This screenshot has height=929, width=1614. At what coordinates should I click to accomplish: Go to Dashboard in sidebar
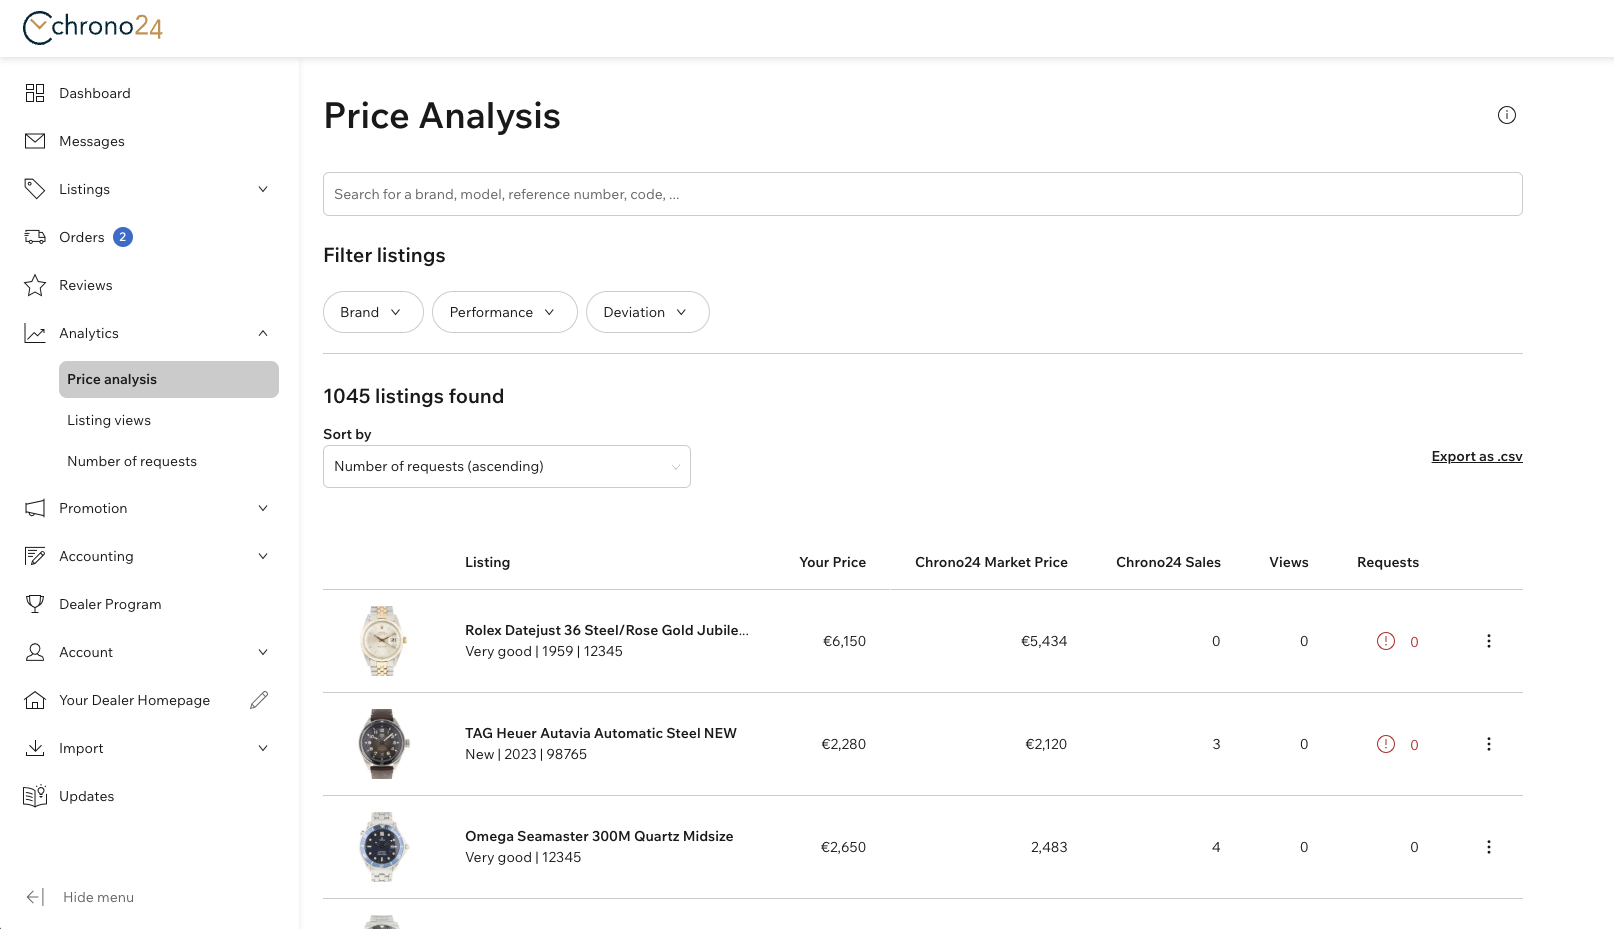pos(95,93)
